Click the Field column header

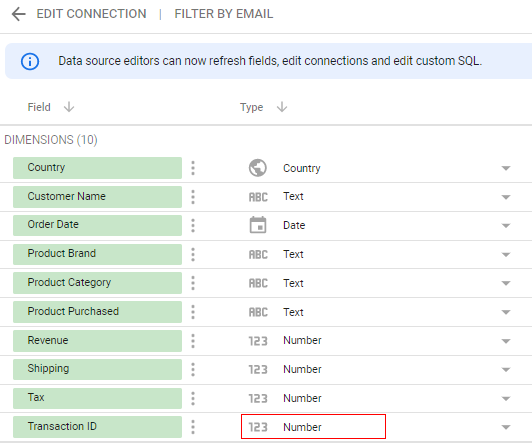39,107
